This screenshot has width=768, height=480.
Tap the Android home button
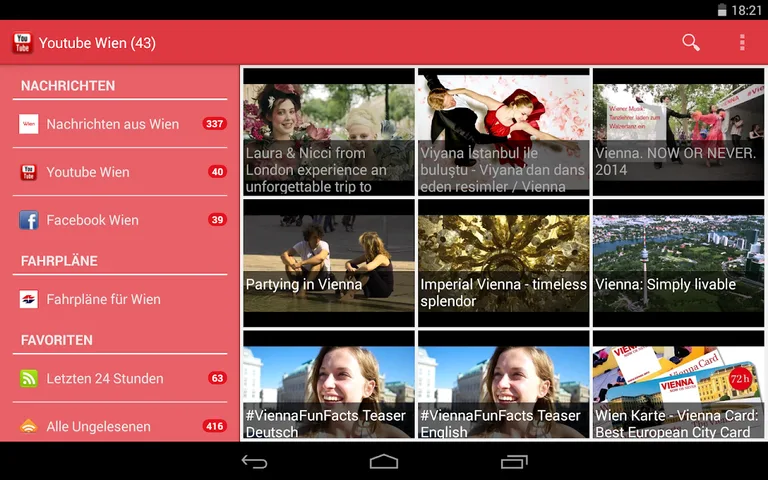[x=384, y=461]
